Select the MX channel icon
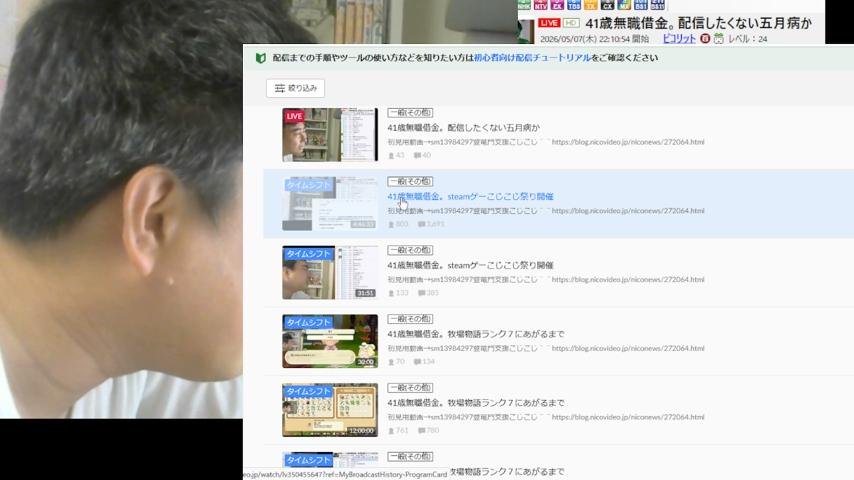 pyautogui.click(x=624, y=5)
